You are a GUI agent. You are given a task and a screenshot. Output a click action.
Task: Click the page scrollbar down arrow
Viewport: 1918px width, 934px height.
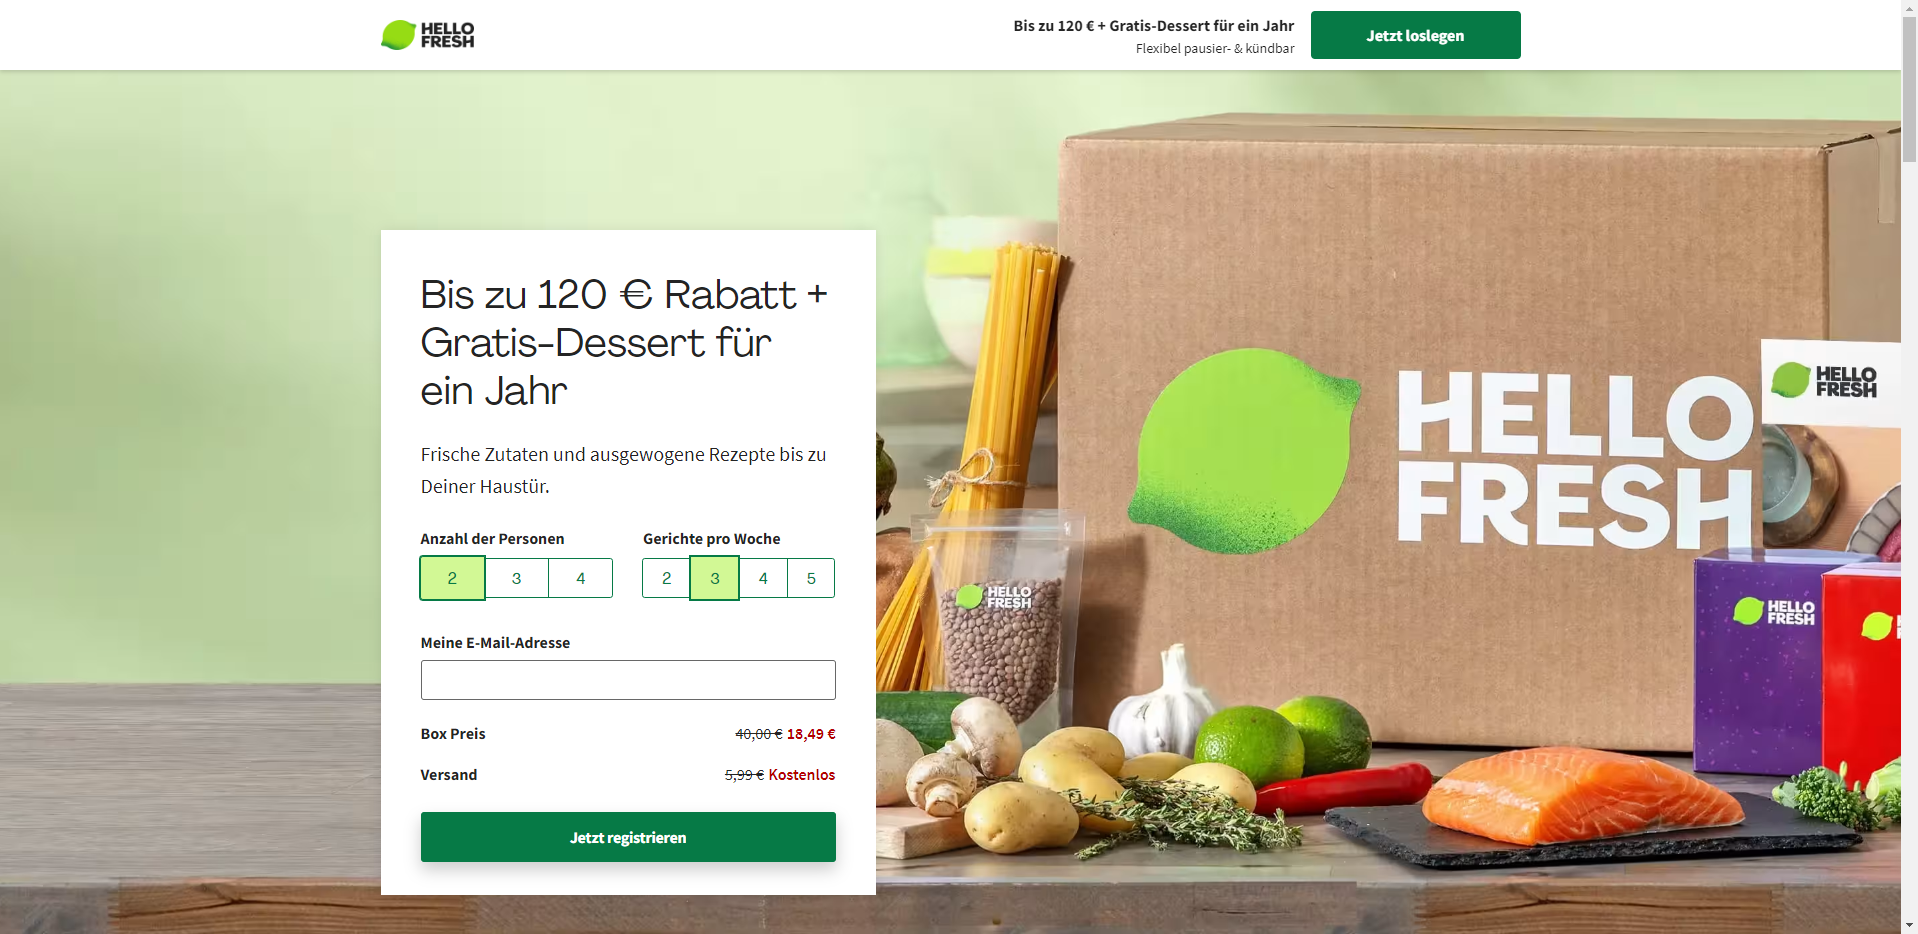(1909, 925)
